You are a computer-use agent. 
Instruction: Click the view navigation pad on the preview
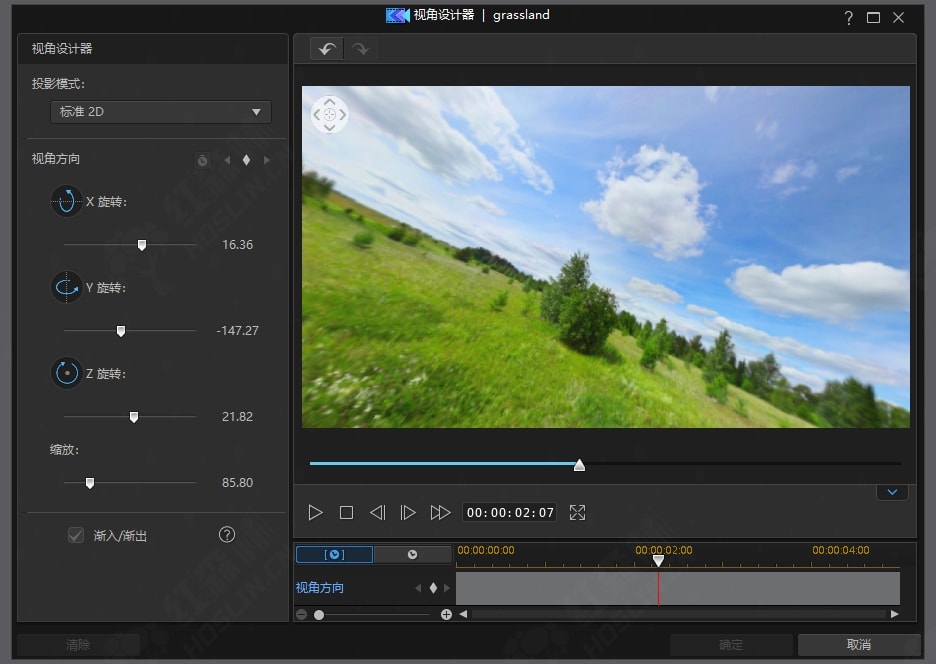click(330, 115)
